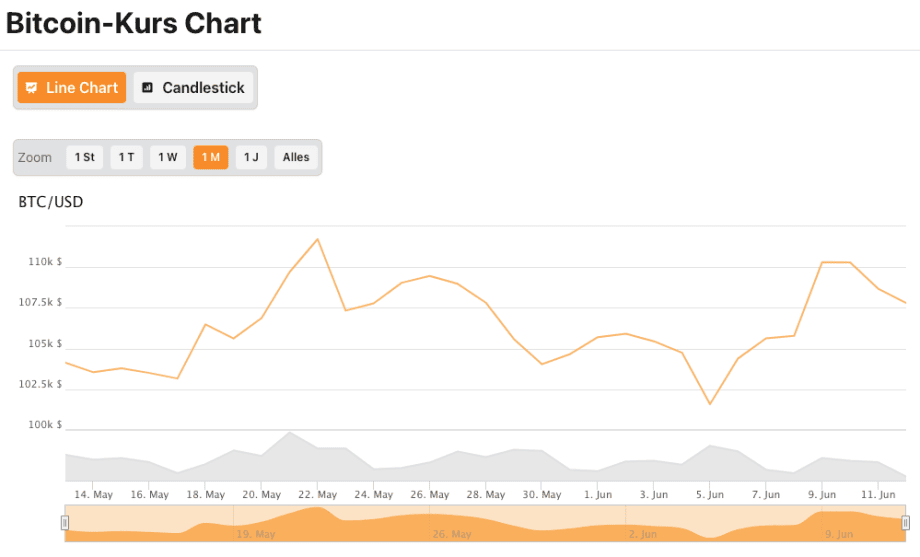Image resolution: width=920 pixels, height=557 pixels.
Task: Select the 1 J zoom range
Action: (251, 157)
